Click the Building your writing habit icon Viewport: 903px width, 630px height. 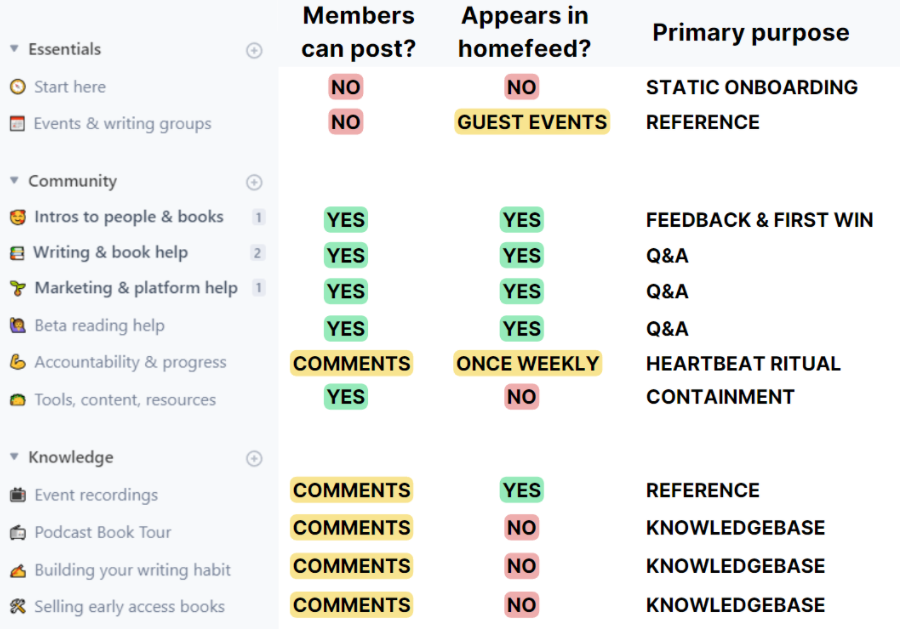click(x=17, y=570)
